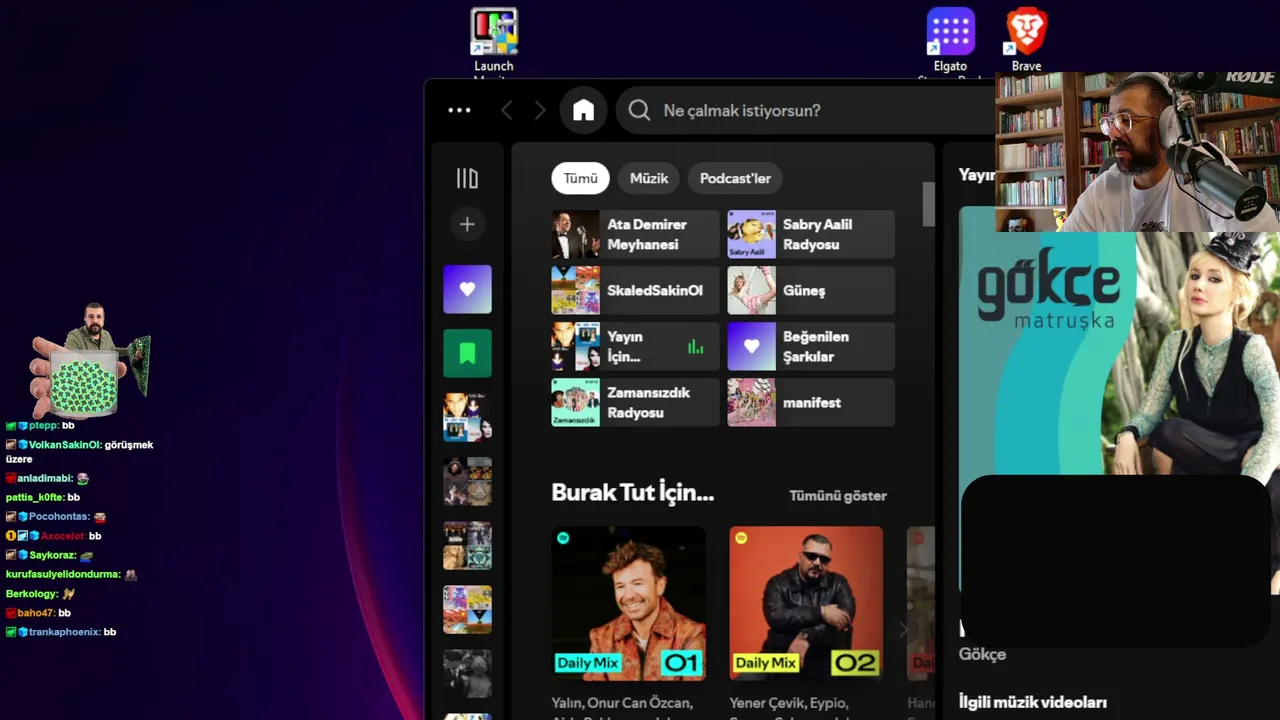Click the green now-playing bars icon
The height and width of the screenshot is (720, 1280).
[695, 347]
